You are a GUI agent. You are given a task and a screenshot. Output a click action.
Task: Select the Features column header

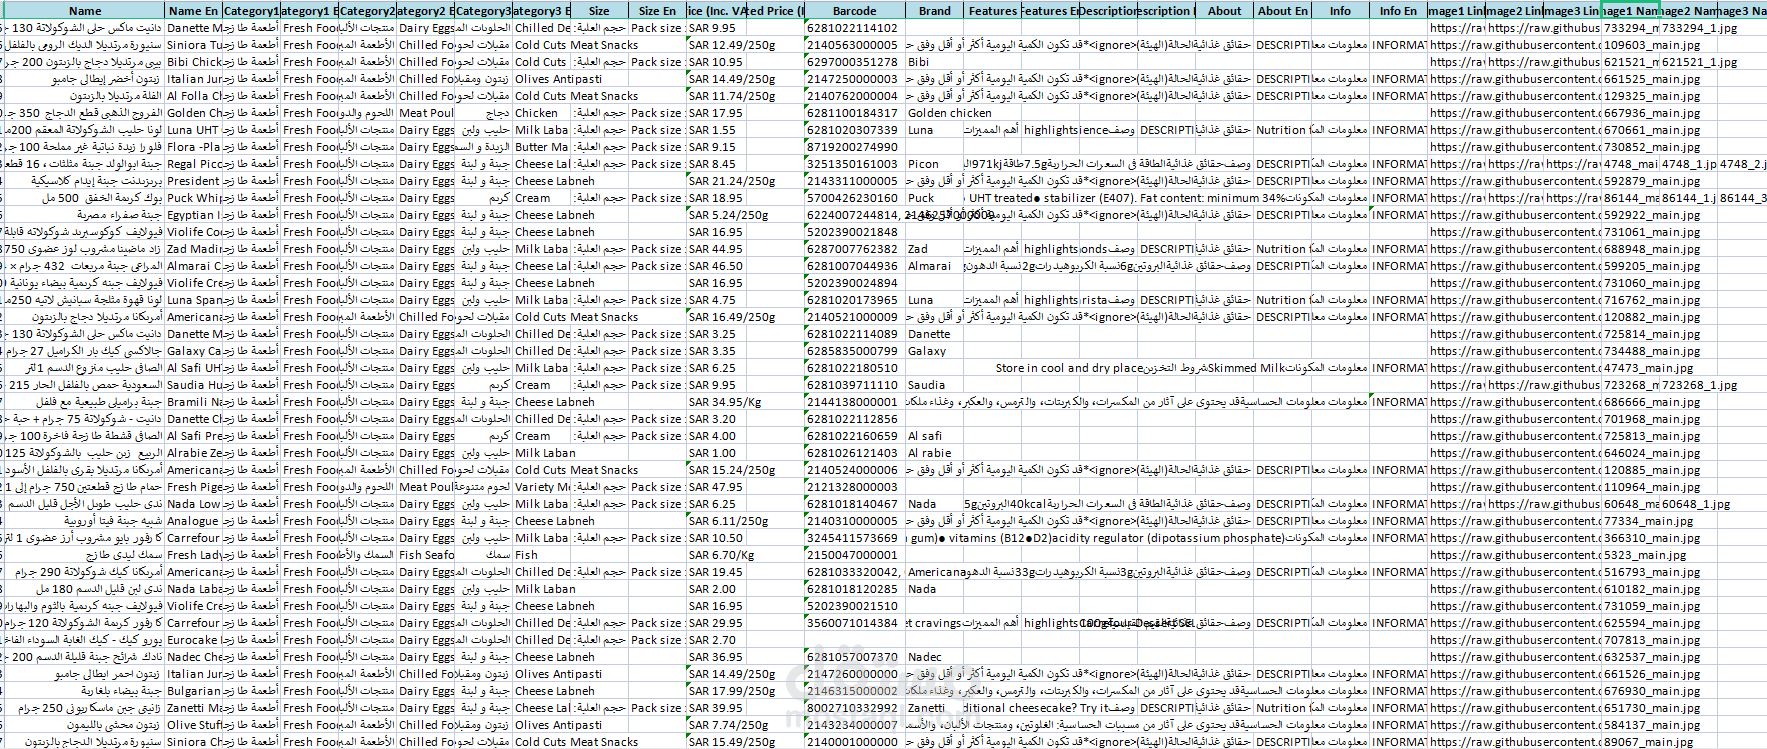(x=992, y=11)
